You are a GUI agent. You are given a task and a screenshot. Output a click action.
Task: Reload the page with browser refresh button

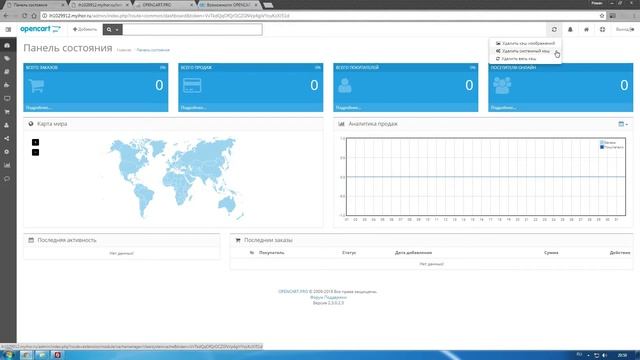[24, 16]
